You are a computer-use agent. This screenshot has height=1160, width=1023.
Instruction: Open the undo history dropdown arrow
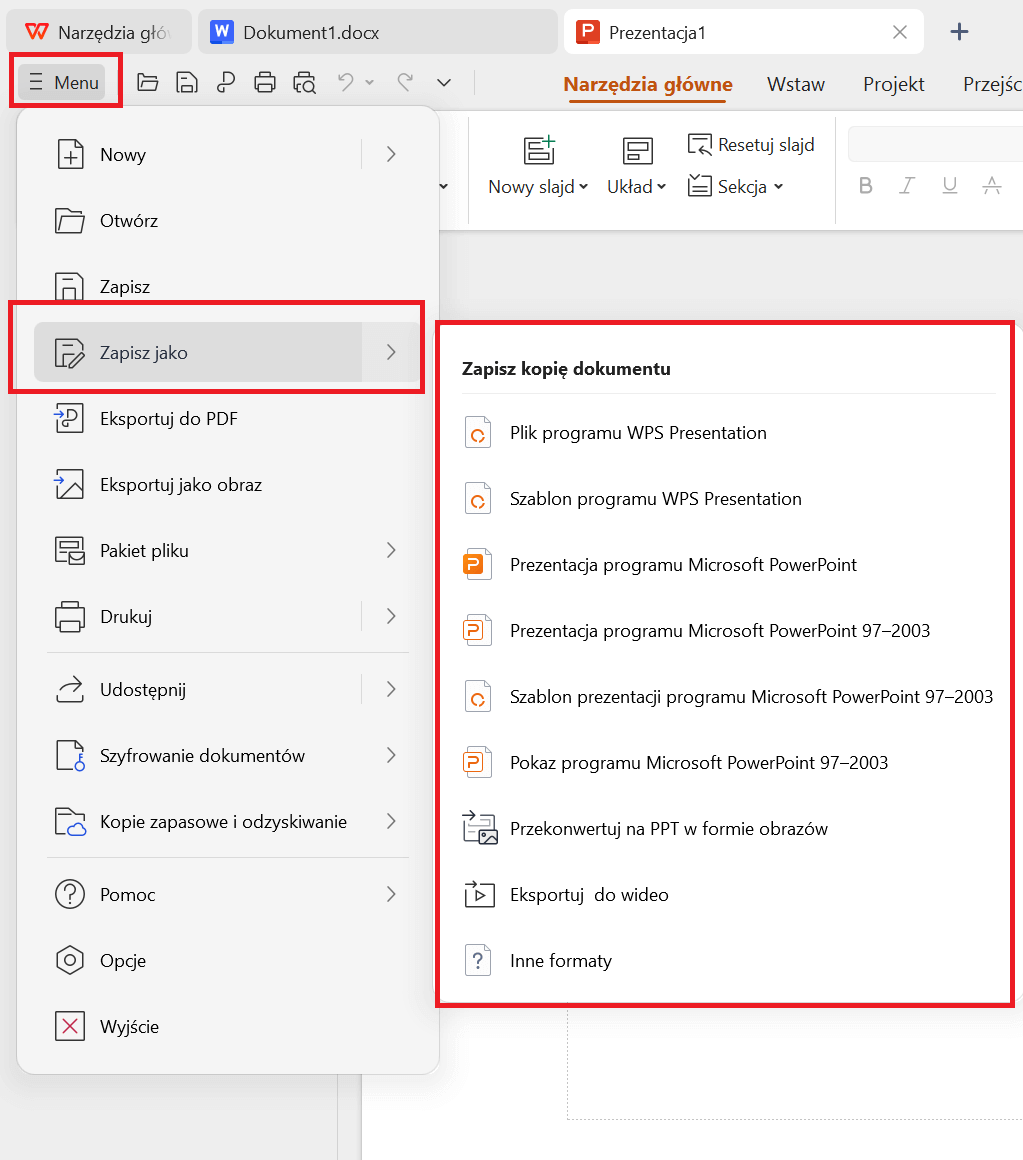[x=370, y=82]
